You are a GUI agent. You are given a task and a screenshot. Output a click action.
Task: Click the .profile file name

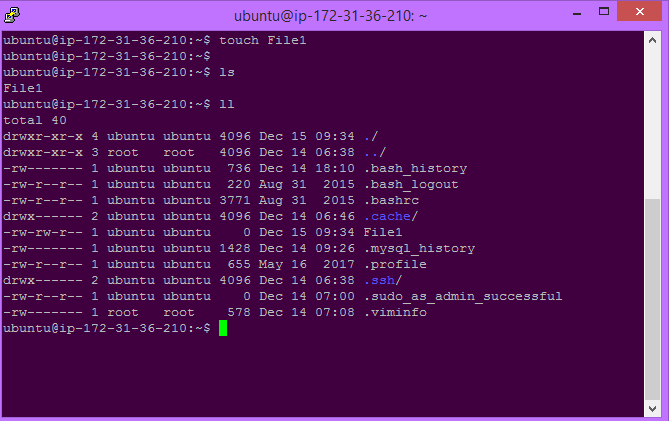395,264
